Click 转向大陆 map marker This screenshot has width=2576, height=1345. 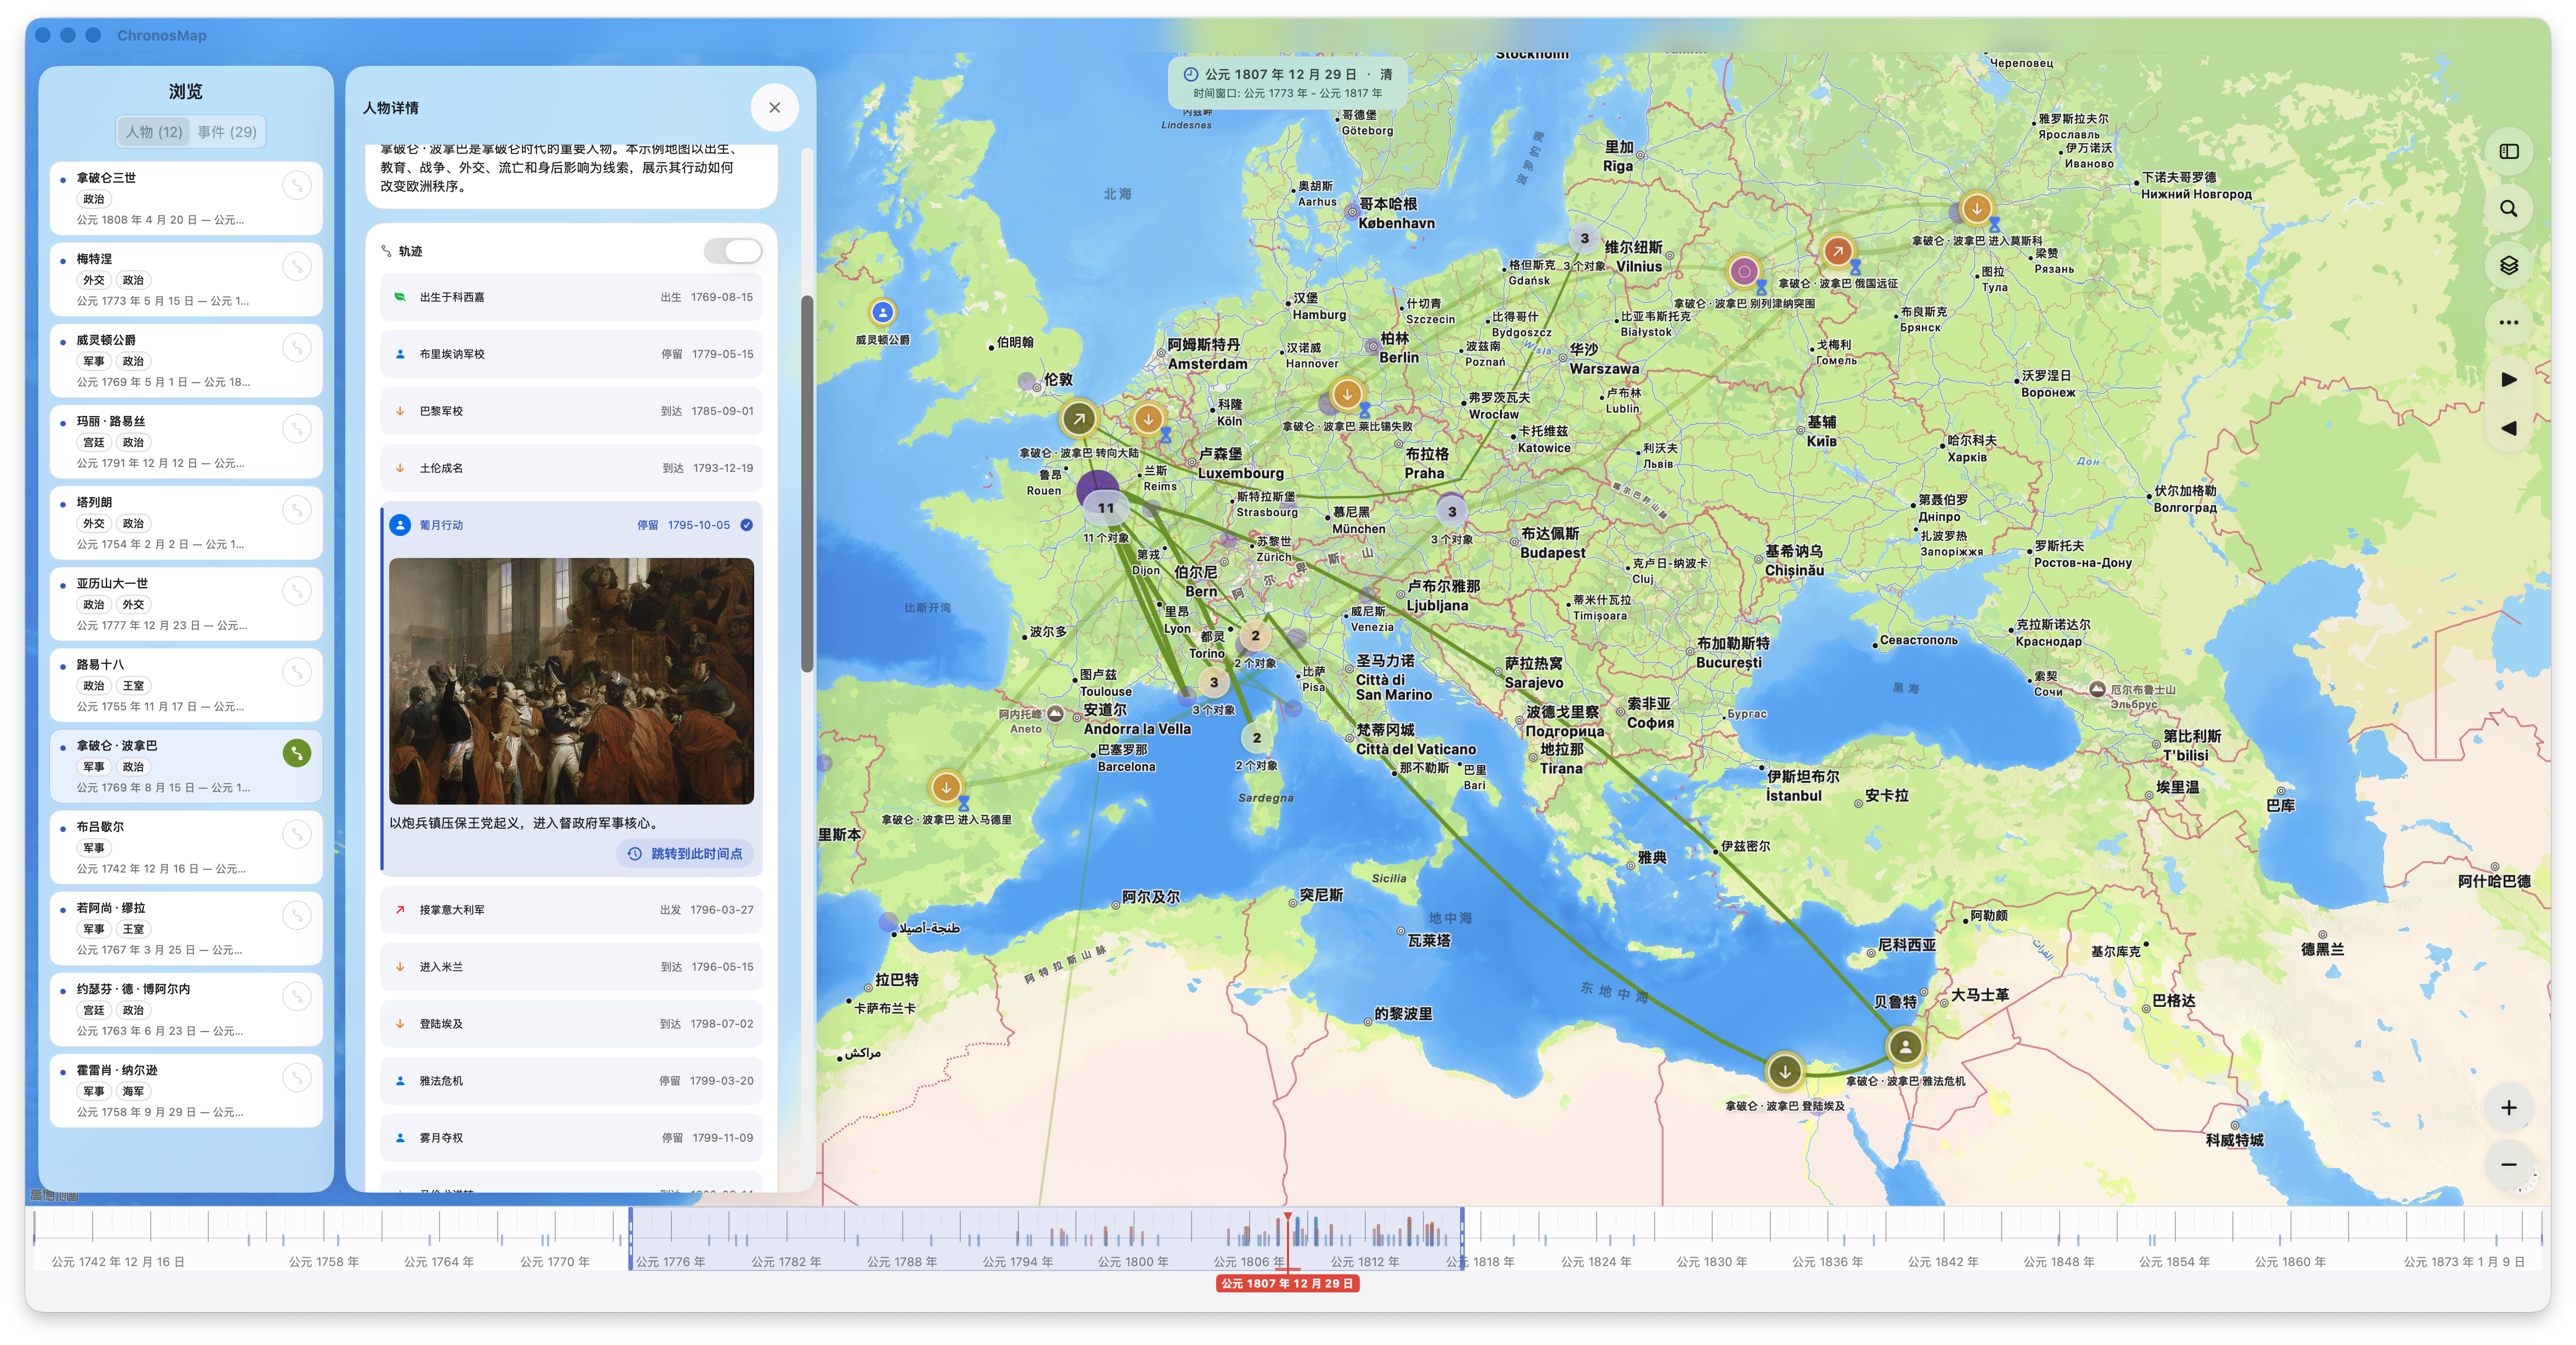coord(1078,419)
